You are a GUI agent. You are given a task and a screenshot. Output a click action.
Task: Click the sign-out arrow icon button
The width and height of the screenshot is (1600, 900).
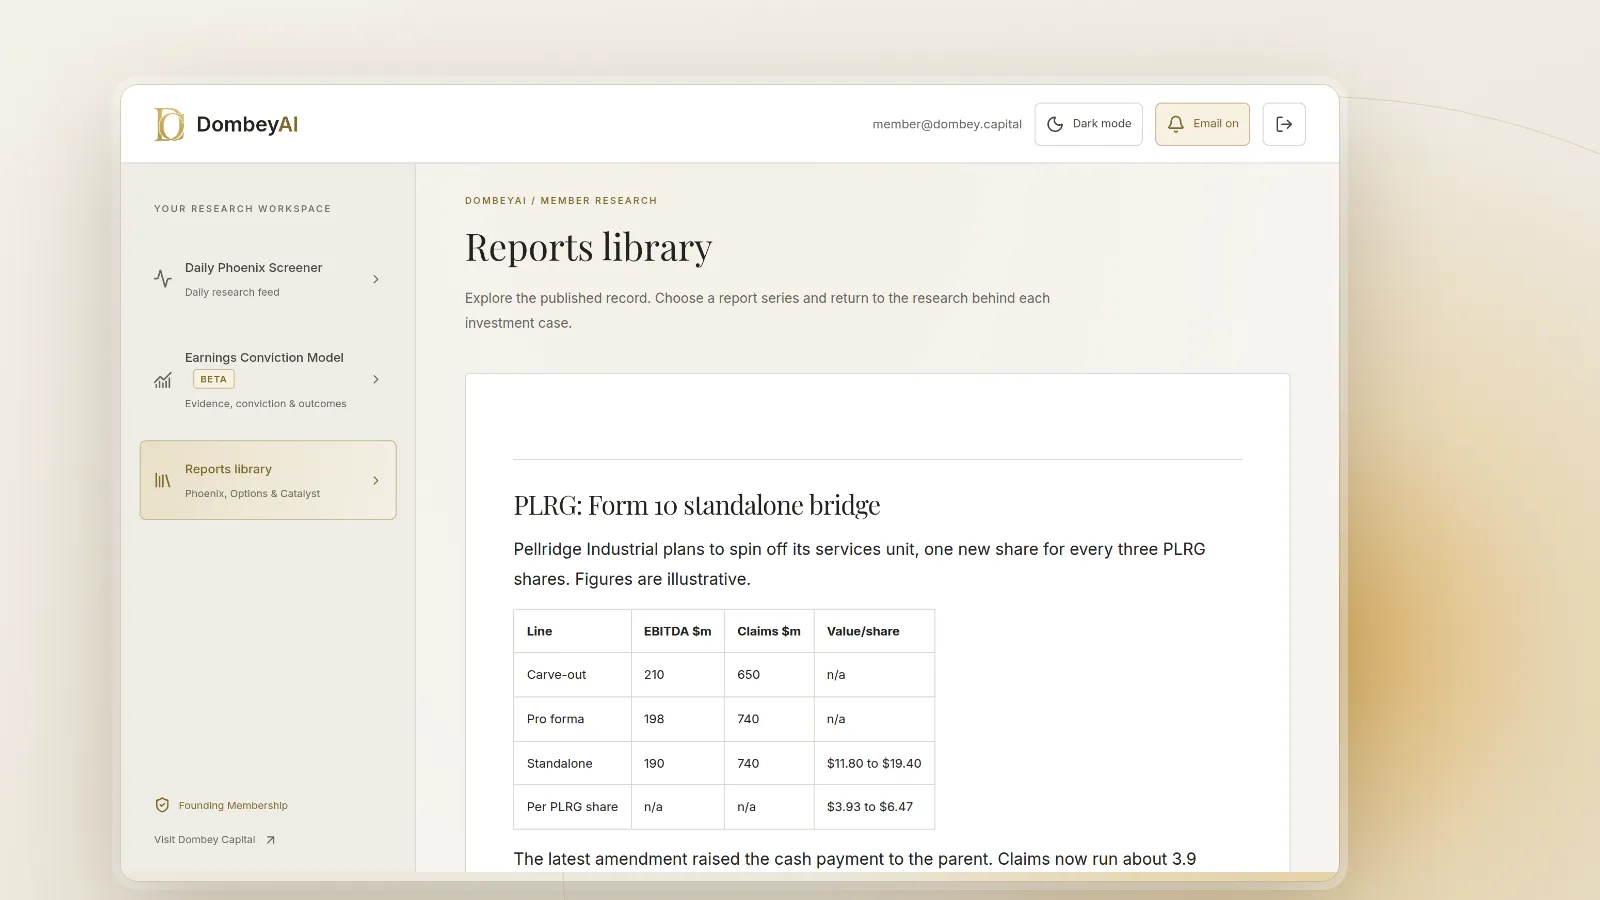(1284, 124)
